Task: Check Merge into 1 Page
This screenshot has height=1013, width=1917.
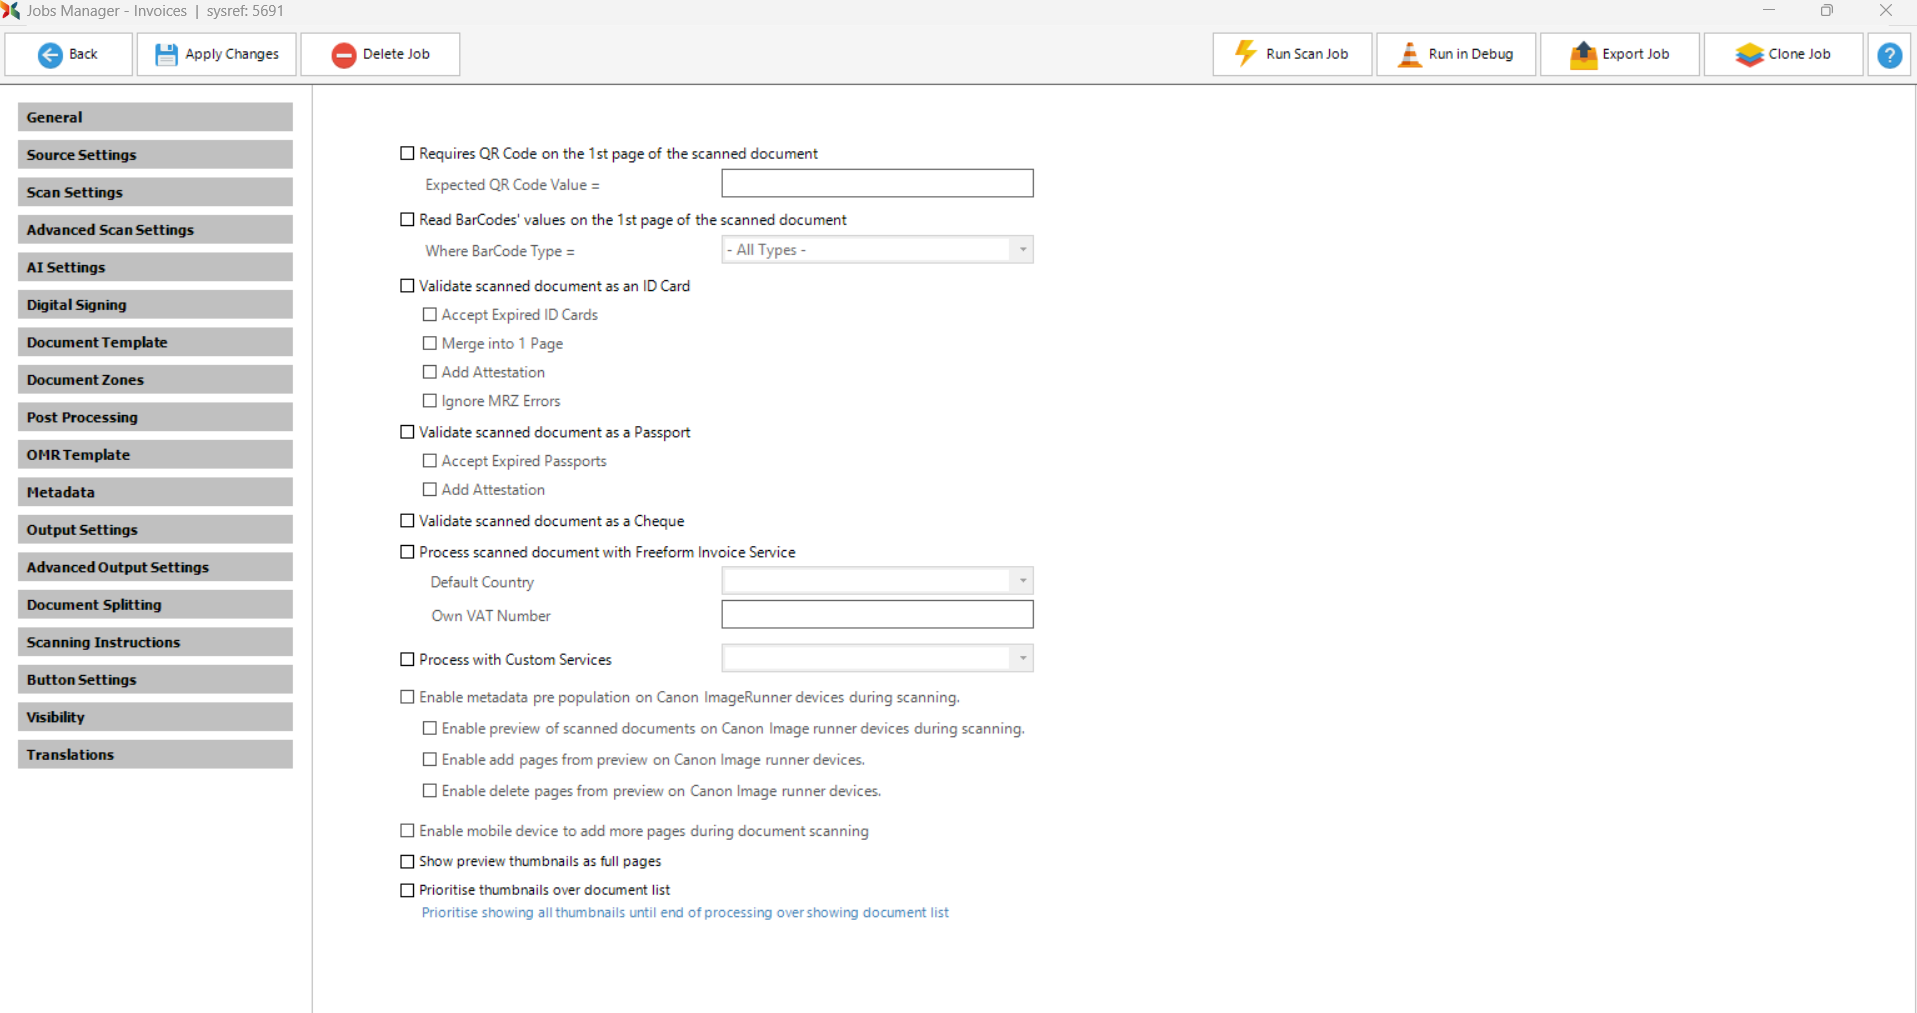Action: pos(430,343)
